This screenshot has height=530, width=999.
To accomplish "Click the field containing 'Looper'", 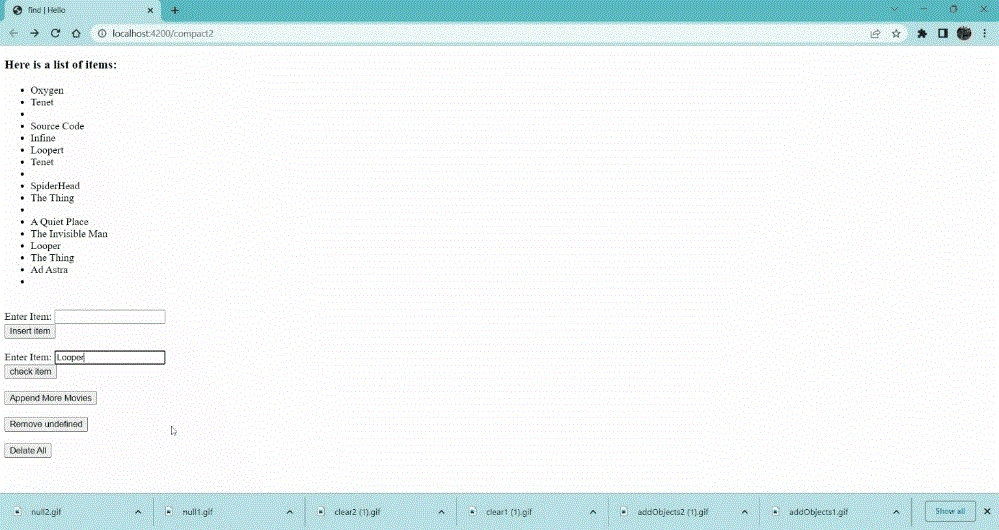I will [110, 357].
